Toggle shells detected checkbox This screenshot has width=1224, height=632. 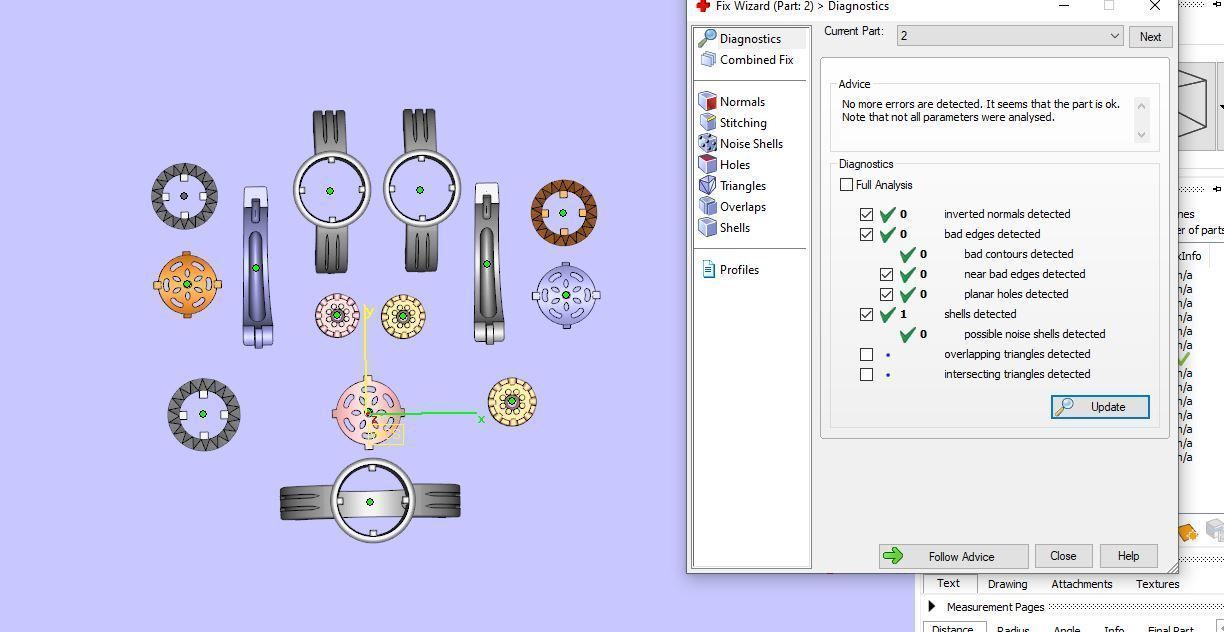866,314
